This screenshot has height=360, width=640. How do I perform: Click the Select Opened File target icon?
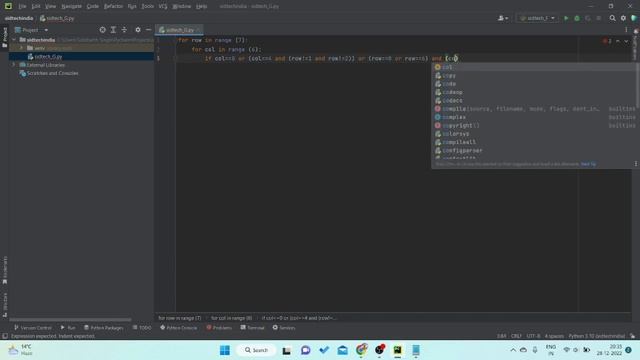(102, 30)
